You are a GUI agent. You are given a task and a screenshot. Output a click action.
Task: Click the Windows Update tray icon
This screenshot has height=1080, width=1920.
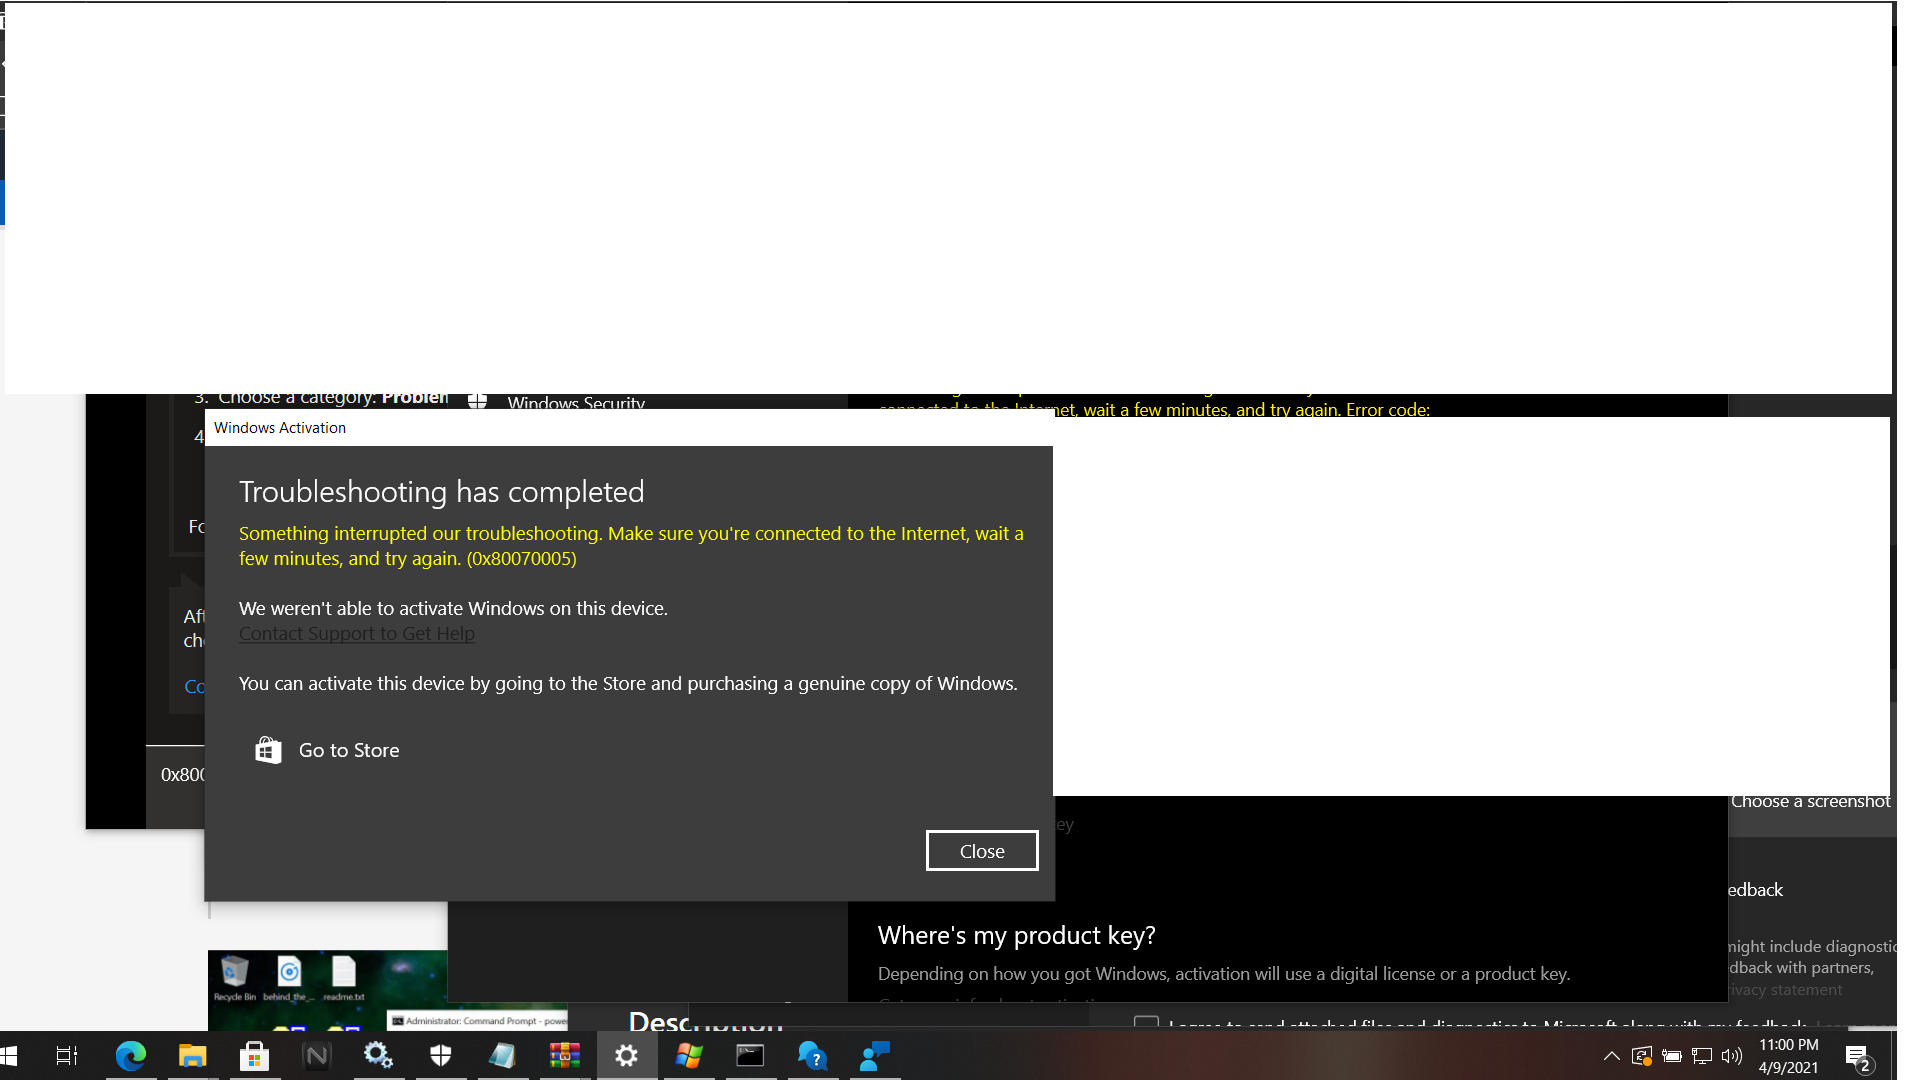click(1642, 1056)
